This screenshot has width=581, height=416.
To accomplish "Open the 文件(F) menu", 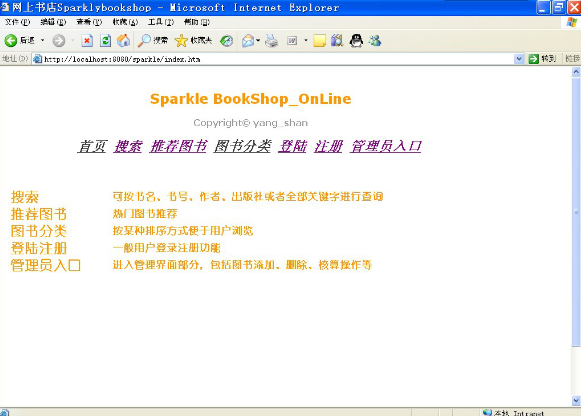I will tap(17, 22).
